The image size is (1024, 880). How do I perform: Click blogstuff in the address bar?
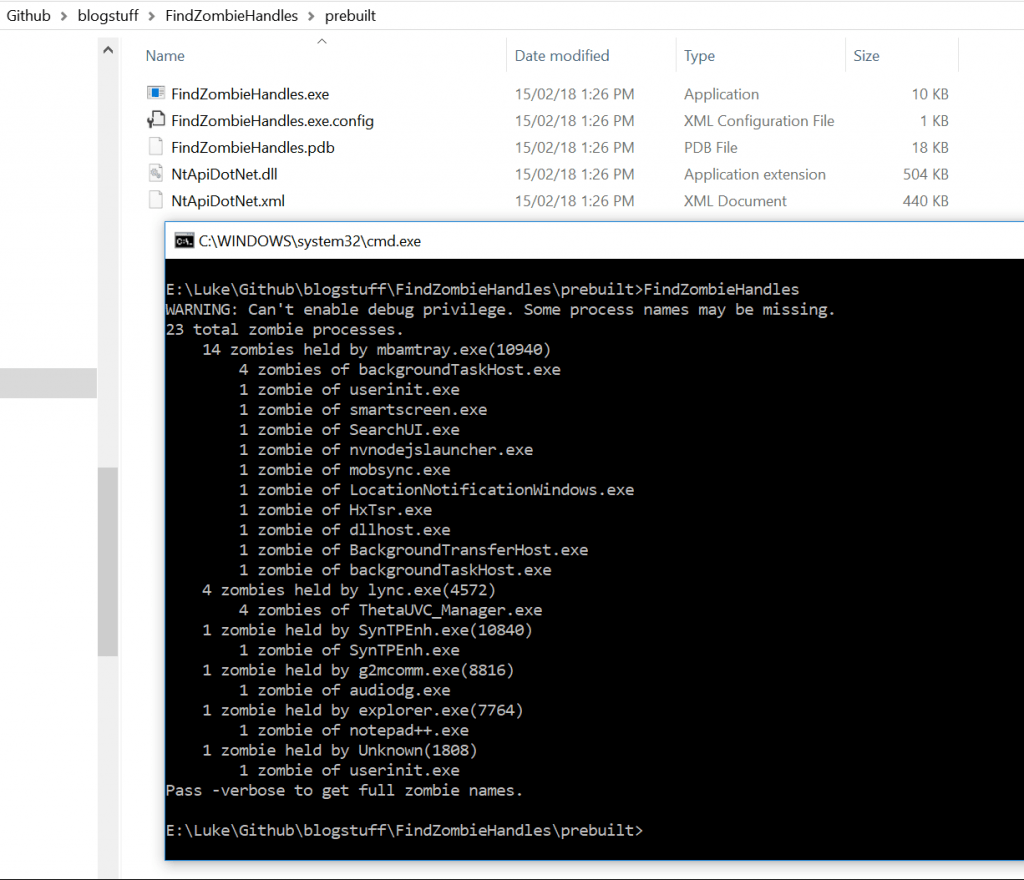pos(107,15)
